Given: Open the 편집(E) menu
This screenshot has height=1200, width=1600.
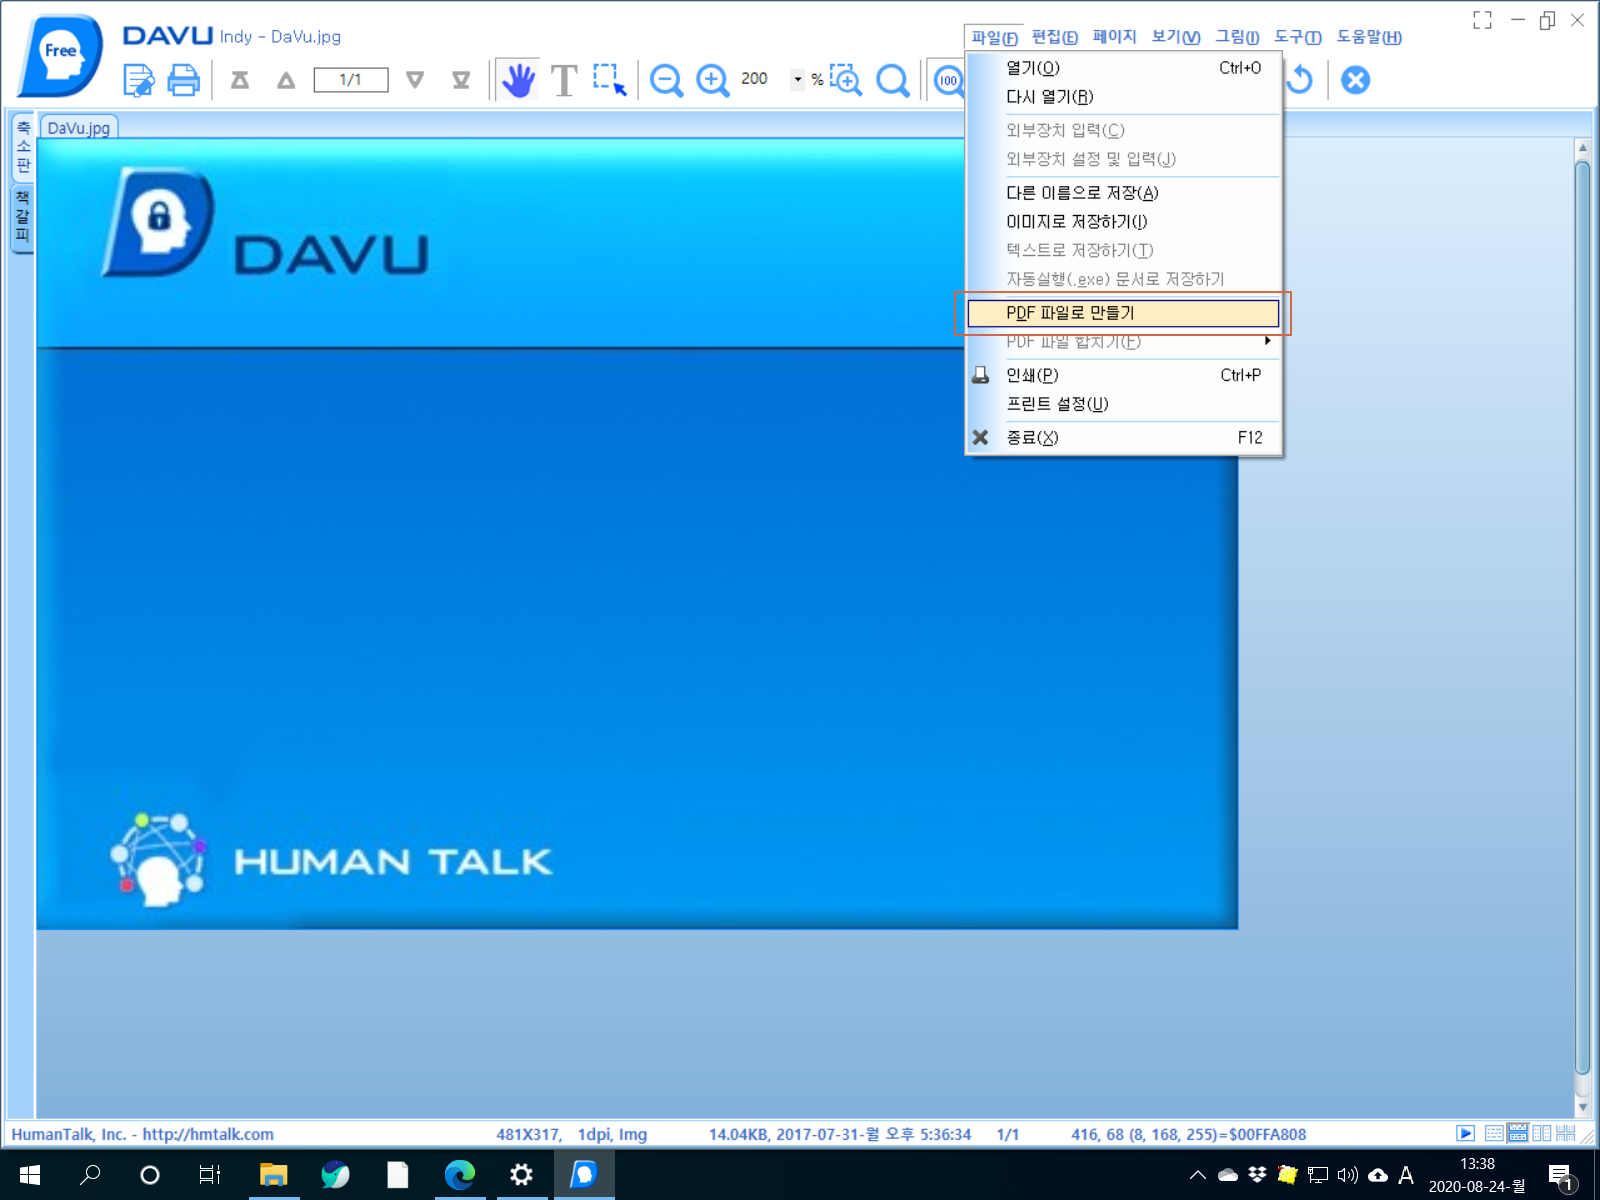Looking at the screenshot, I should [x=1055, y=37].
